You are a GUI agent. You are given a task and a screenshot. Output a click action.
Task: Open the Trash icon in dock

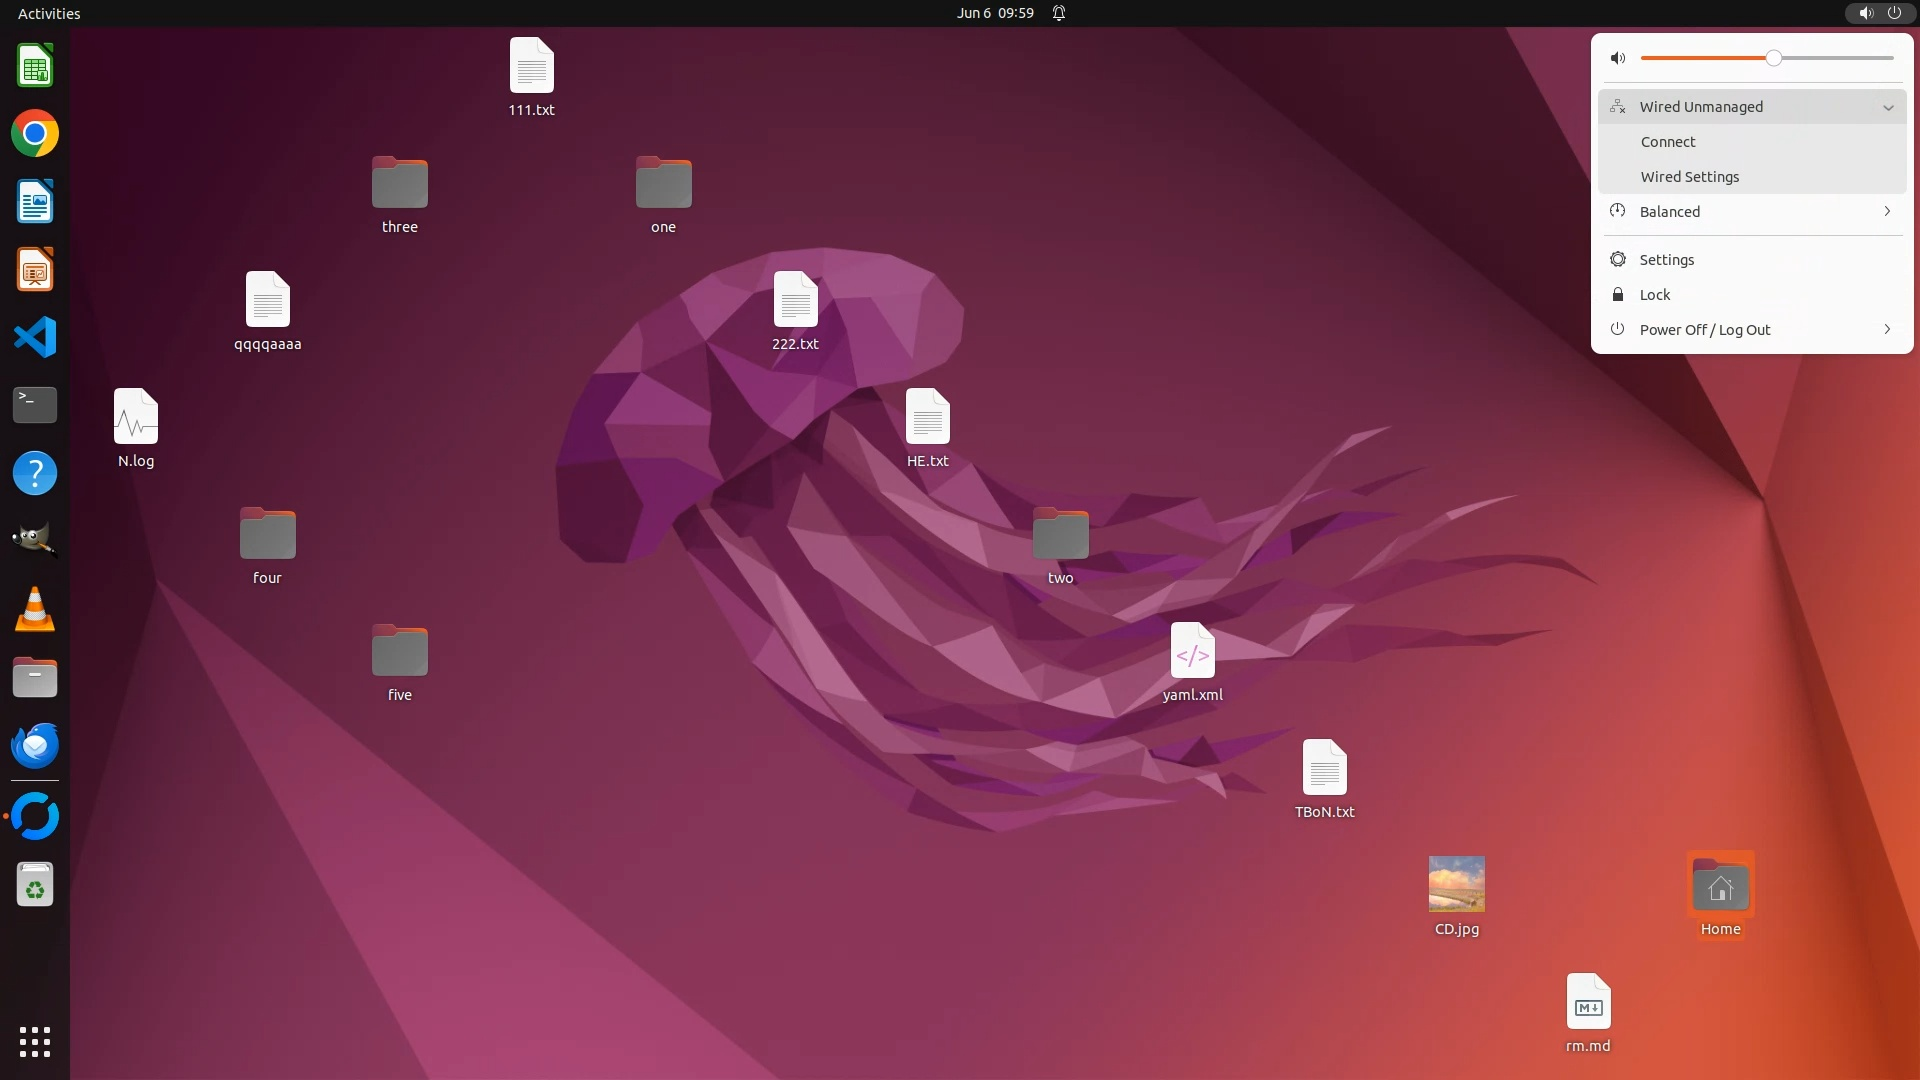coord(35,885)
